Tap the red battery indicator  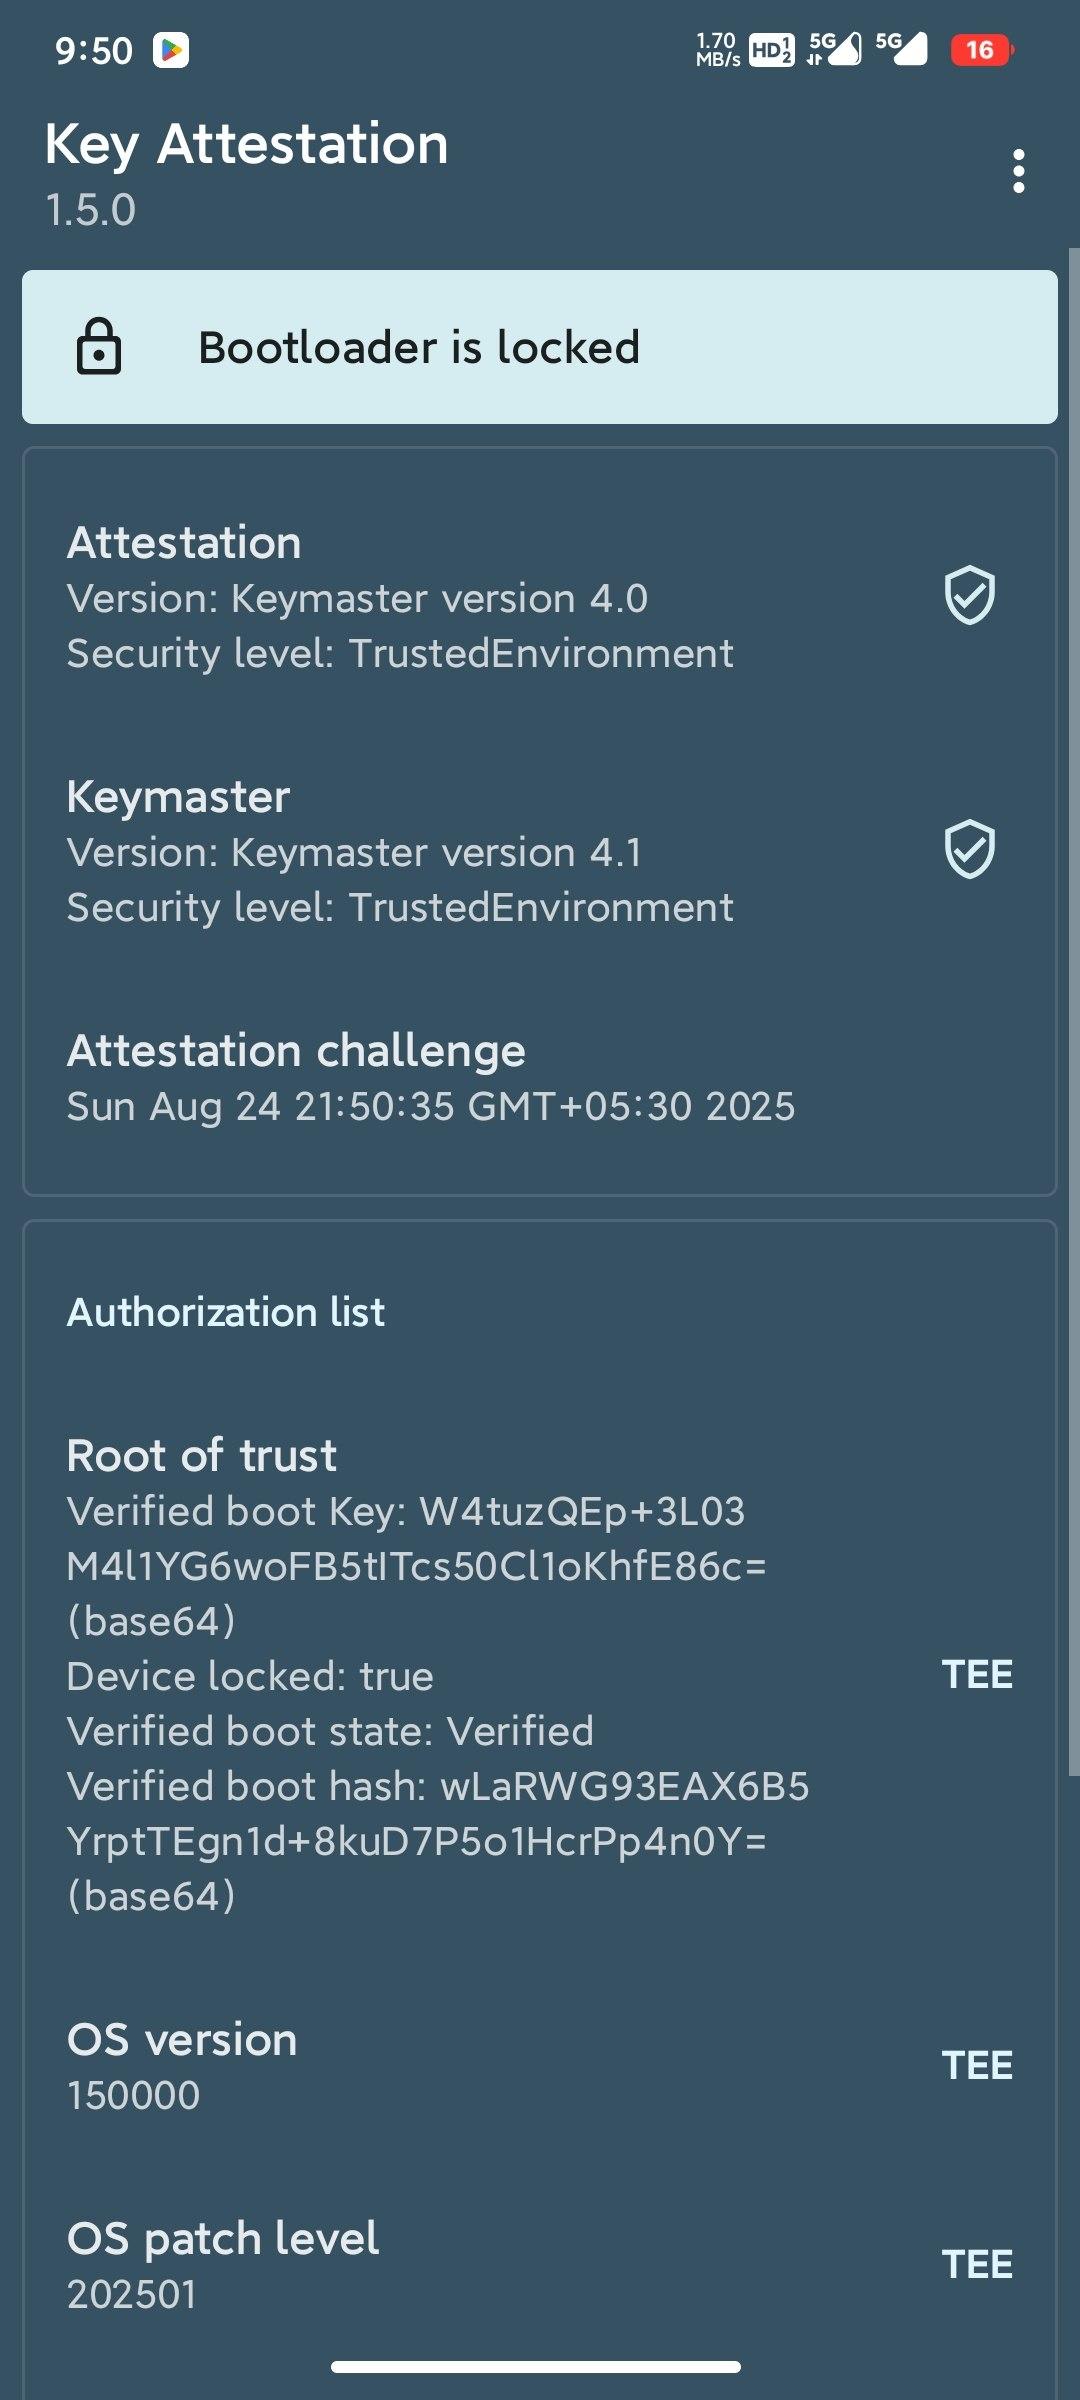[982, 50]
